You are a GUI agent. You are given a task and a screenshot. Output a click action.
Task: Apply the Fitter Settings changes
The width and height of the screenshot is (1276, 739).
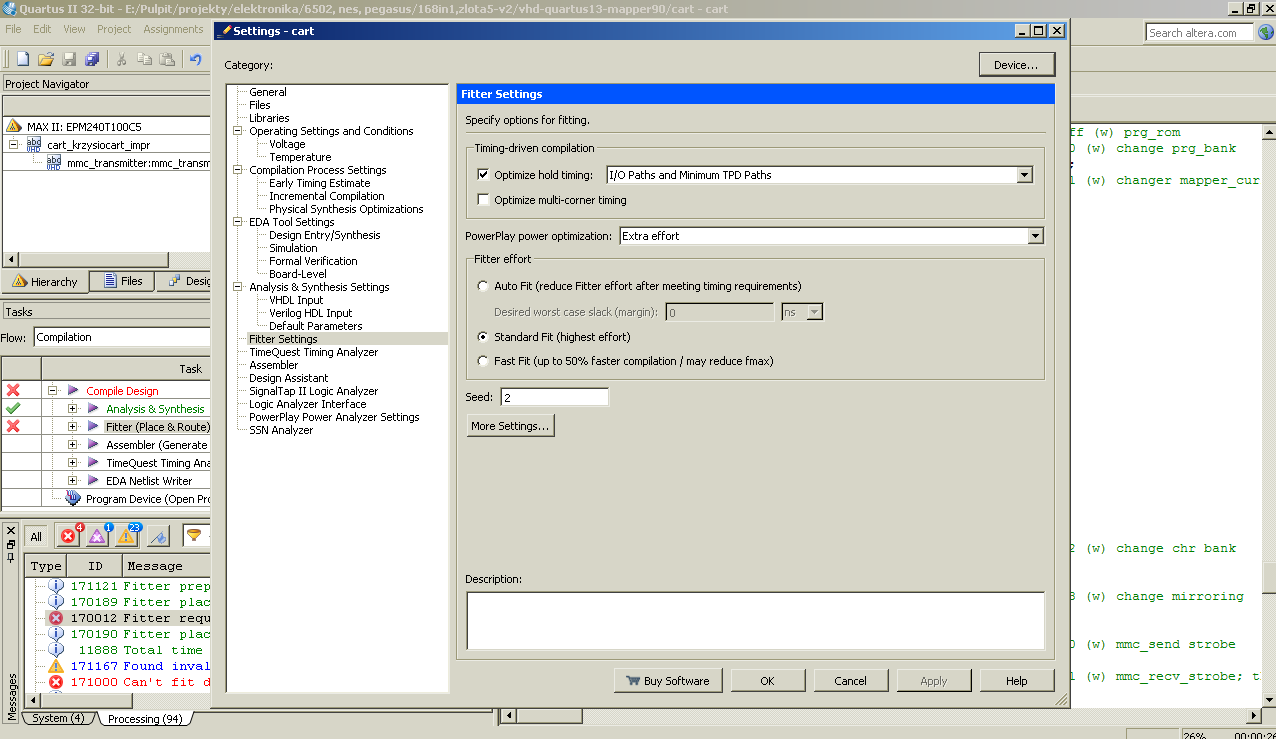click(x=933, y=679)
